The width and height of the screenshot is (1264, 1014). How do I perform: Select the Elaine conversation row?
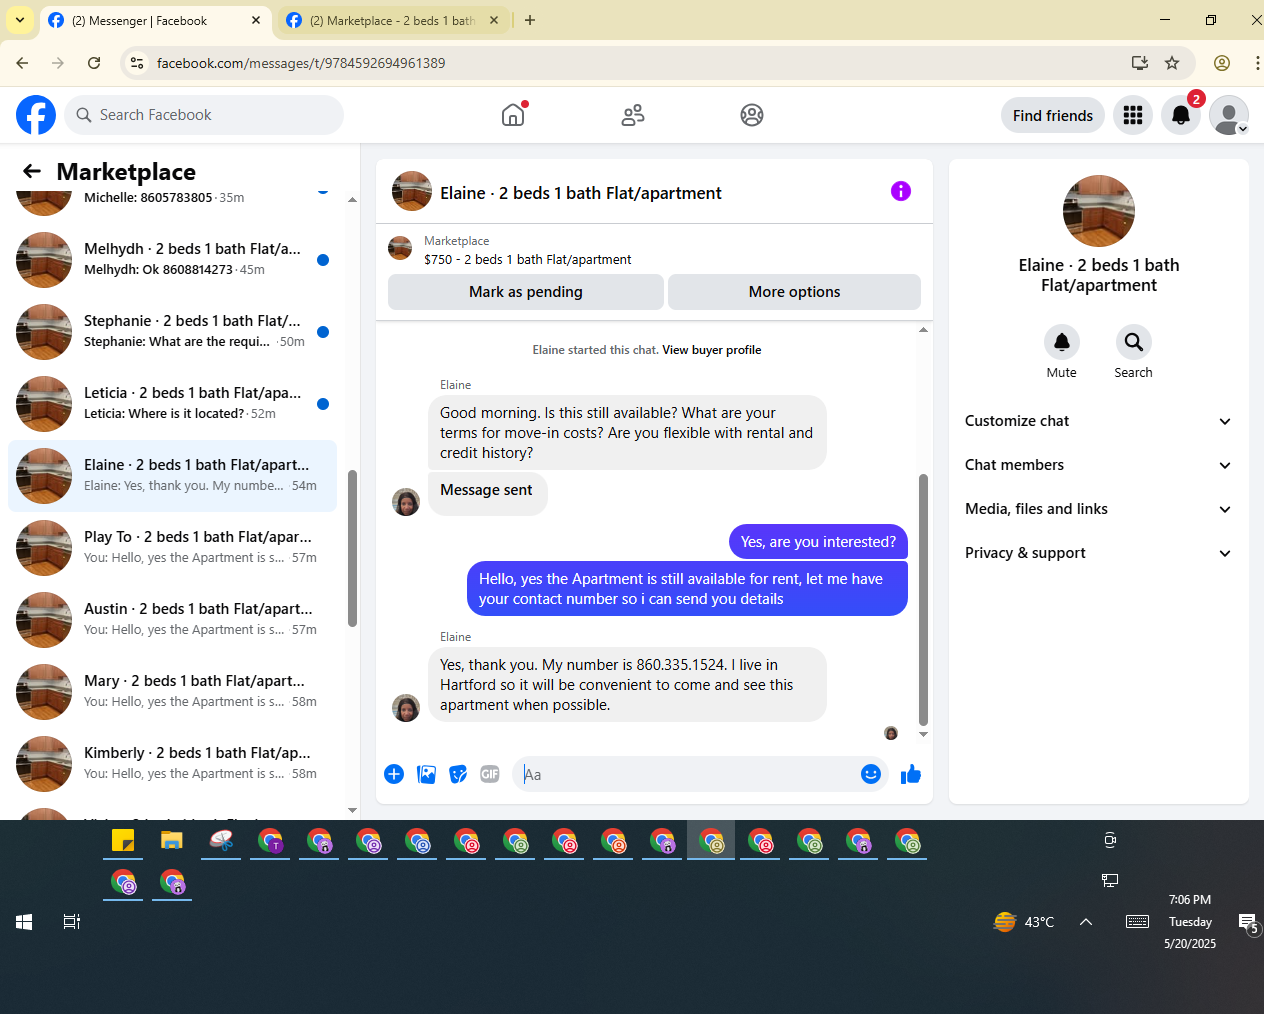pyautogui.click(x=172, y=475)
